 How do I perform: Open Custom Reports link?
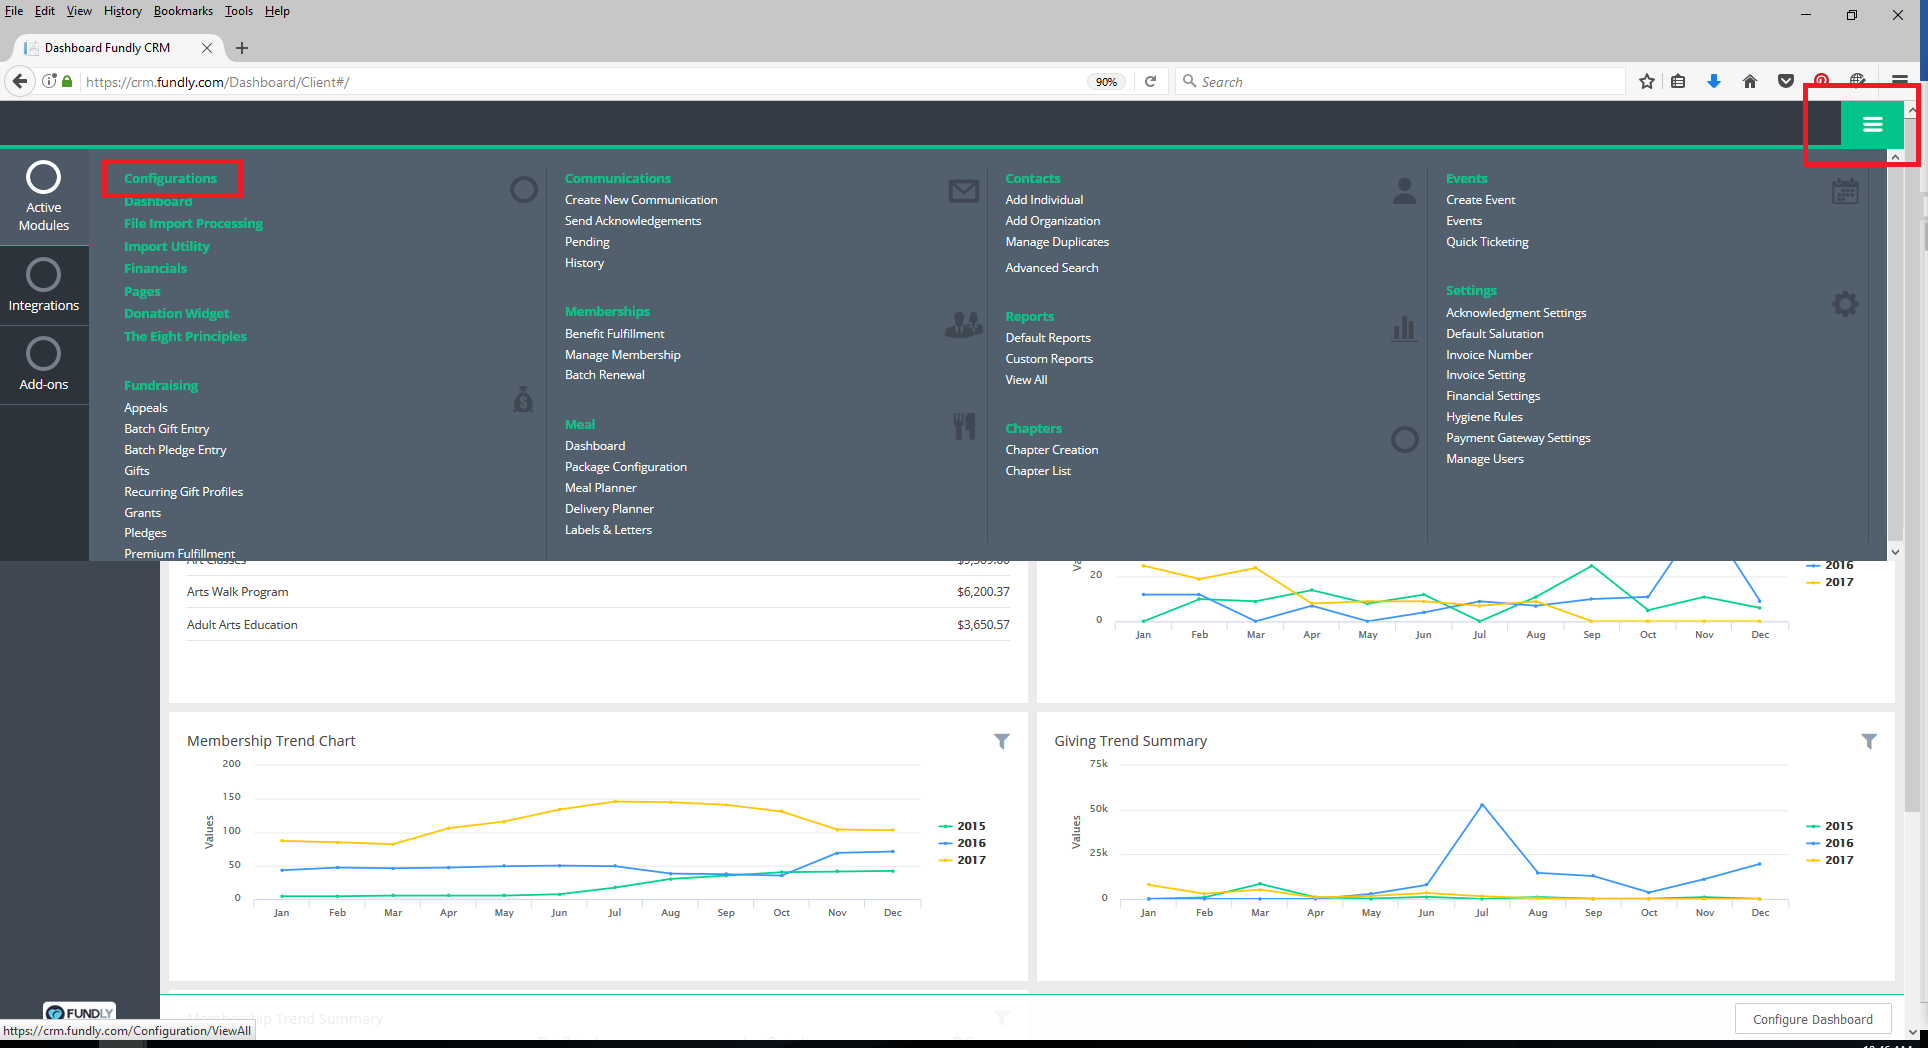(1049, 359)
